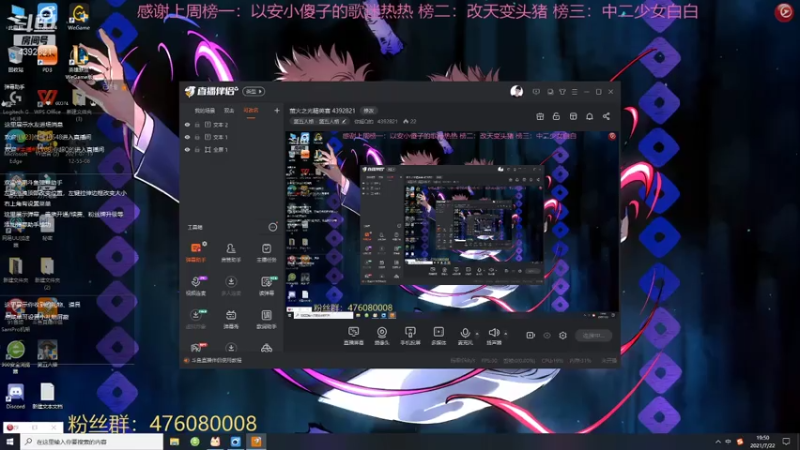Open the Windows notification center
The height and width of the screenshot is (450, 800).
point(786,441)
